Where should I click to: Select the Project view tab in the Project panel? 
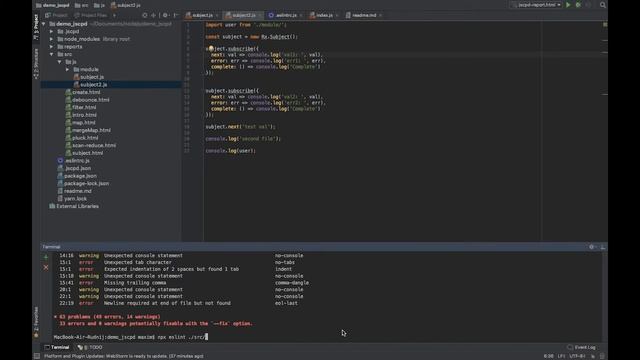pos(56,15)
